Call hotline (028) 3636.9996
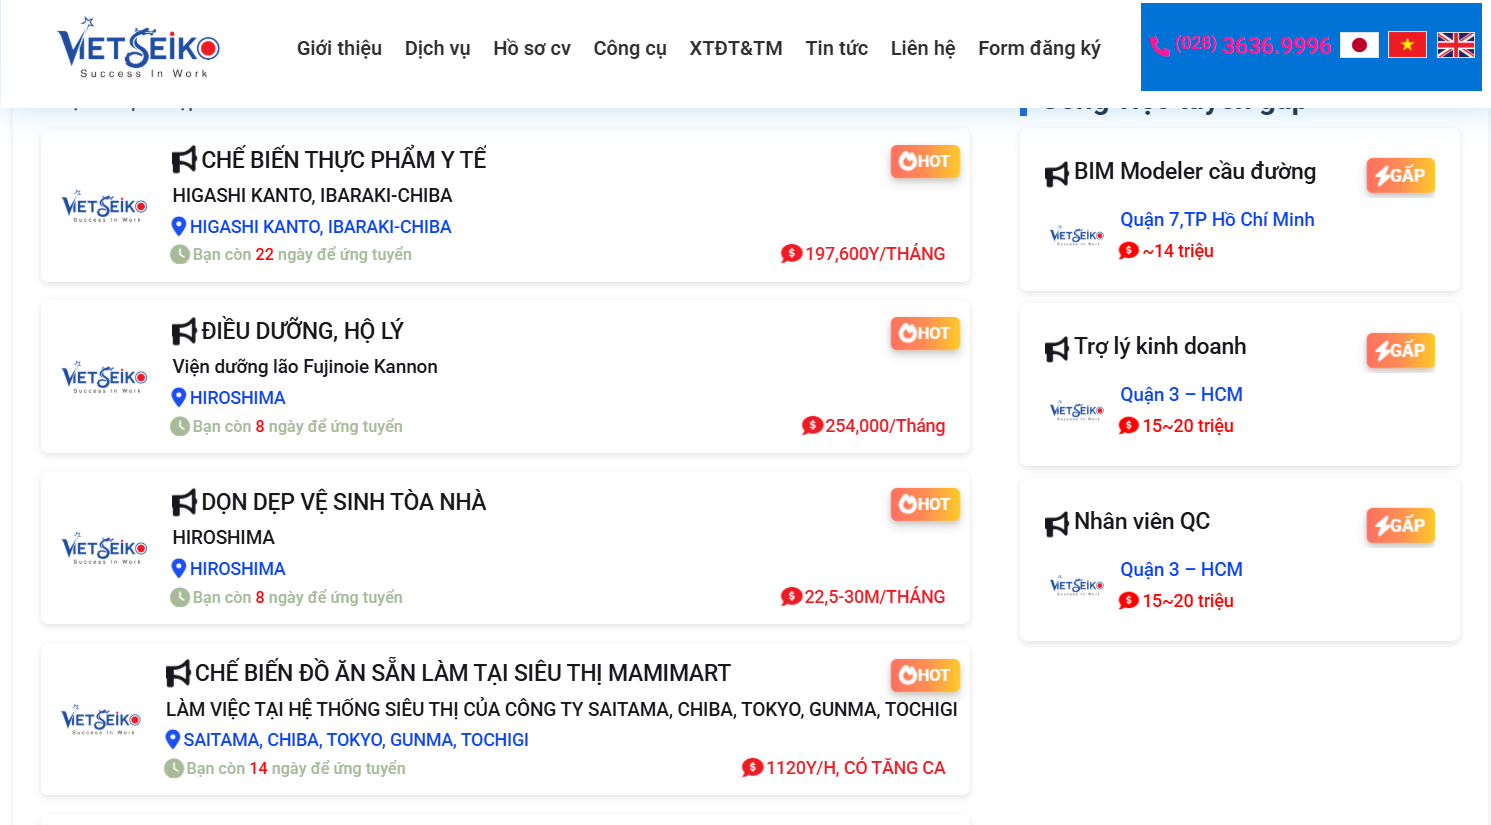The height and width of the screenshot is (825, 1491). (1253, 46)
